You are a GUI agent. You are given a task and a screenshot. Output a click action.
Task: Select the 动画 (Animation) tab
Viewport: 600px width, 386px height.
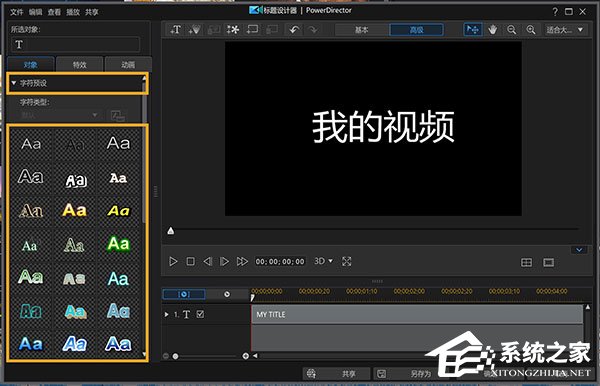tap(128, 64)
